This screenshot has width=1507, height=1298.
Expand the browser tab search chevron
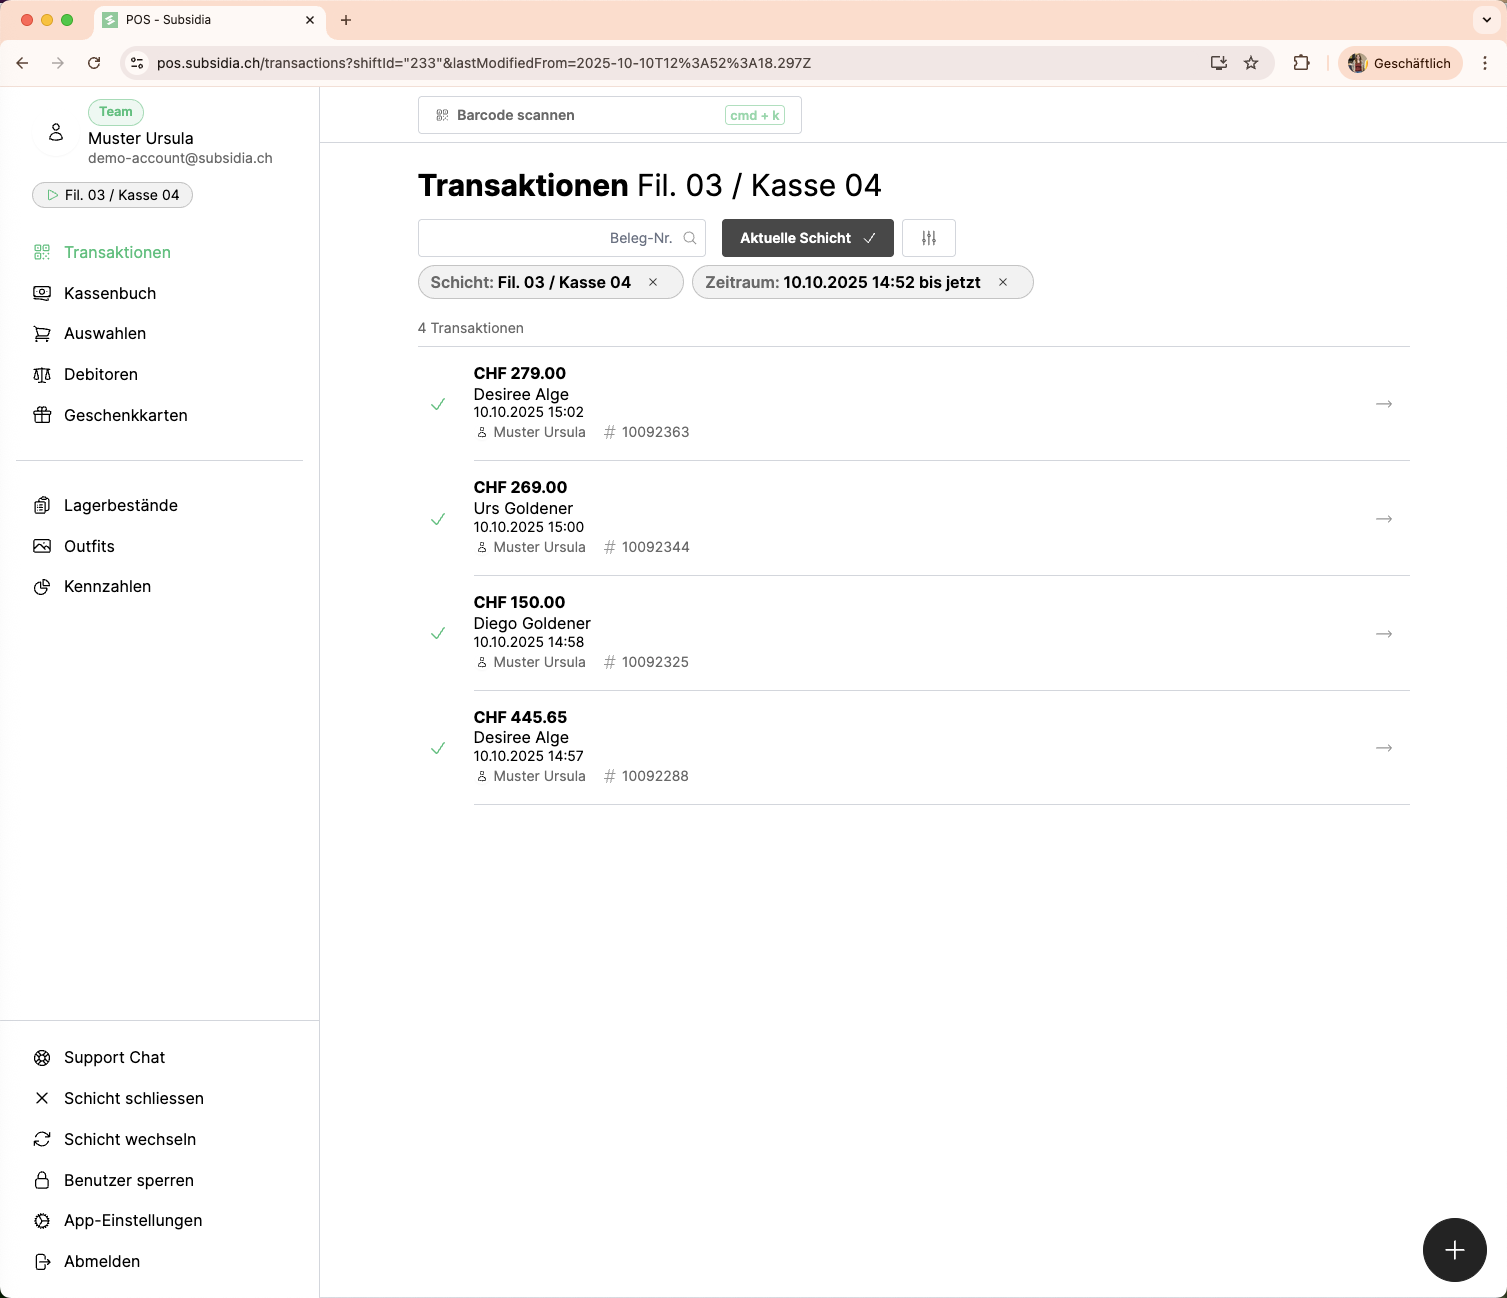(1486, 20)
